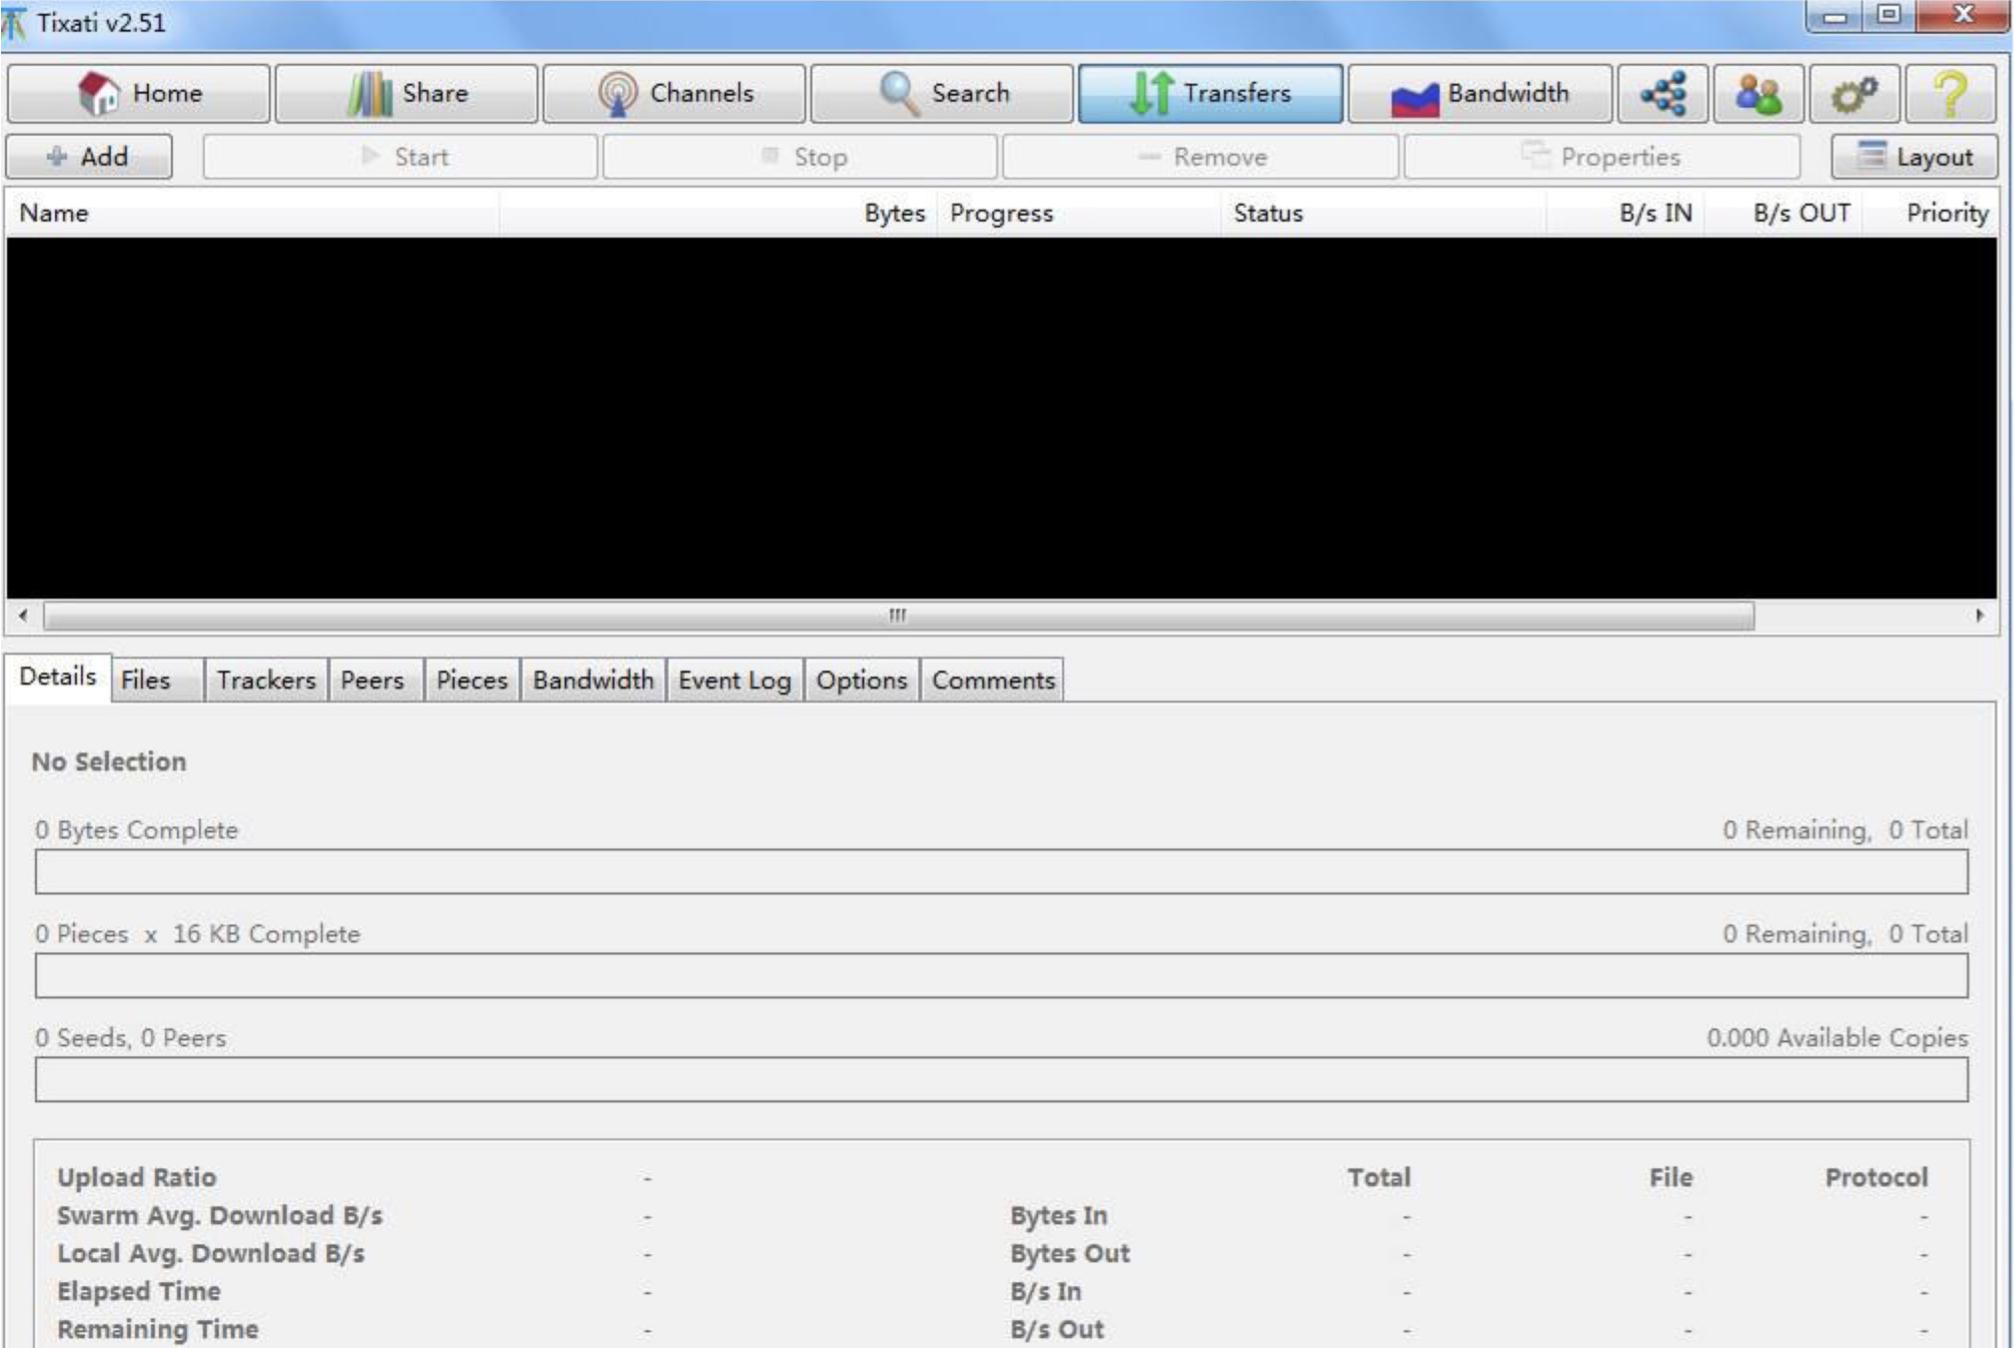Open the users (people) icon button
The width and height of the screenshot is (2014, 1348).
pos(1758,93)
